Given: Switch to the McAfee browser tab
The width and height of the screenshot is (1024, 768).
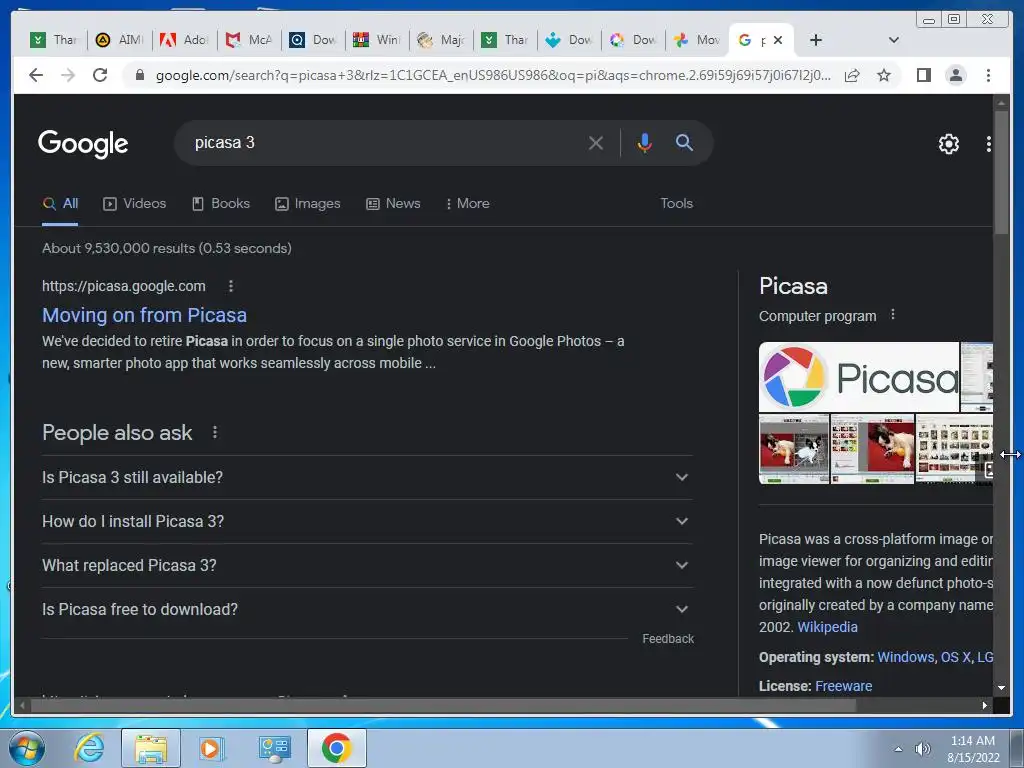Looking at the screenshot, I should click(248, 40).
